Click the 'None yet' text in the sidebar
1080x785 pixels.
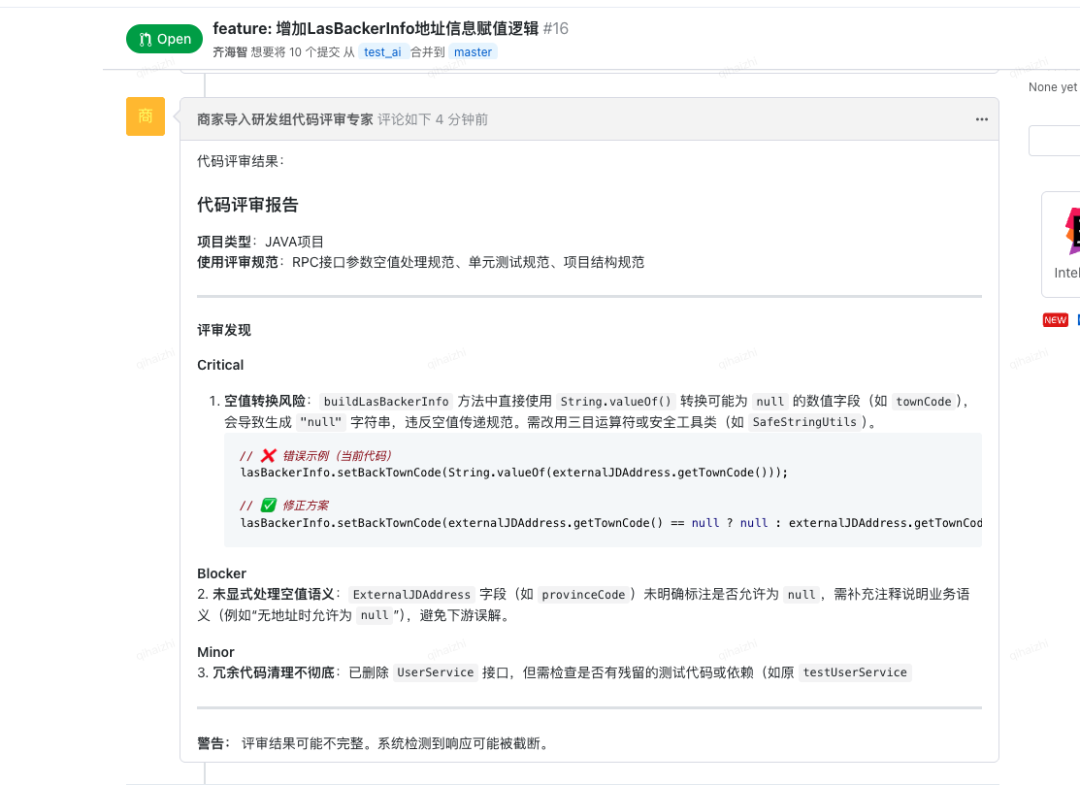coord(1052,87)
